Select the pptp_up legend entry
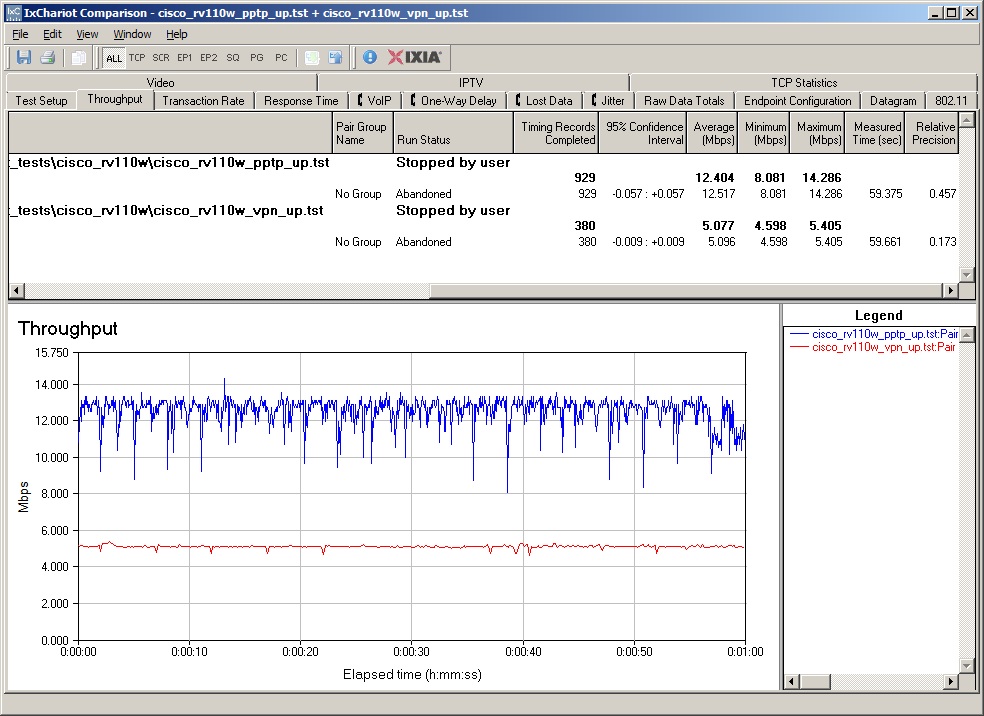The width and height of the screenshot is (984, 716). click(x=873, y=334)
